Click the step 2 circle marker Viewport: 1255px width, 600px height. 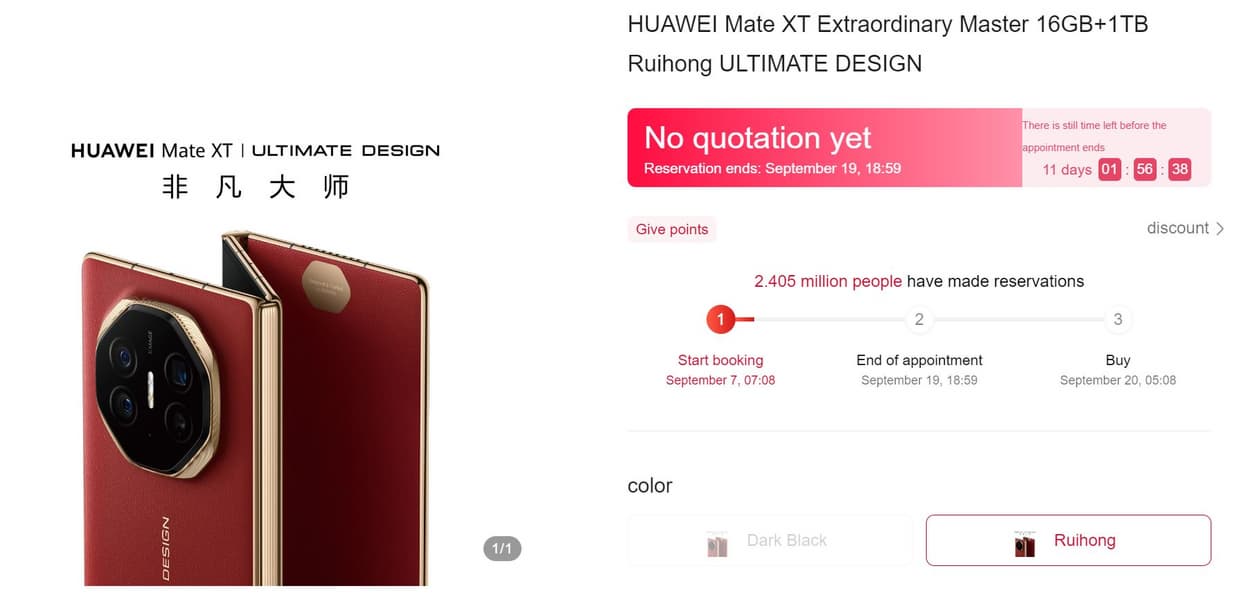tap(919, 320)
